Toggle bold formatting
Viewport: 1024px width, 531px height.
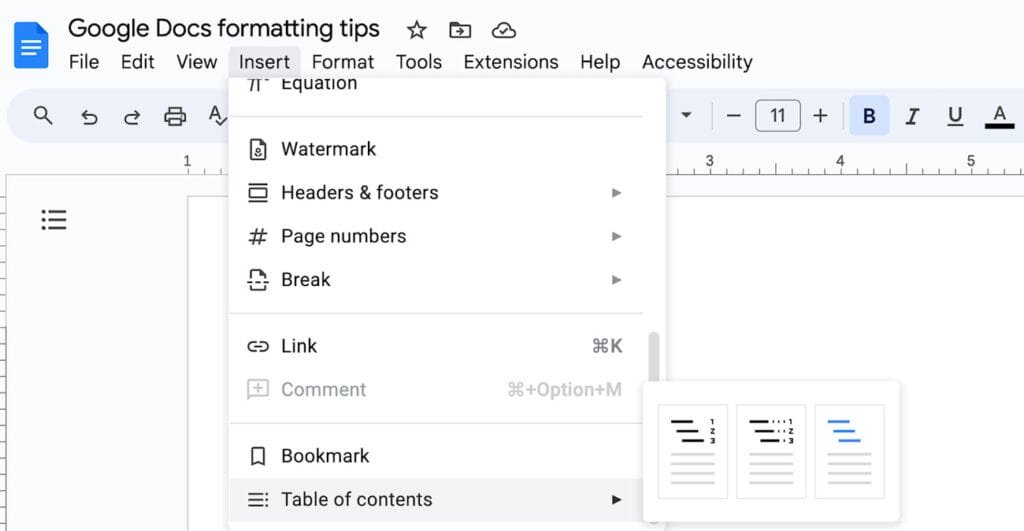coord(869,116)
